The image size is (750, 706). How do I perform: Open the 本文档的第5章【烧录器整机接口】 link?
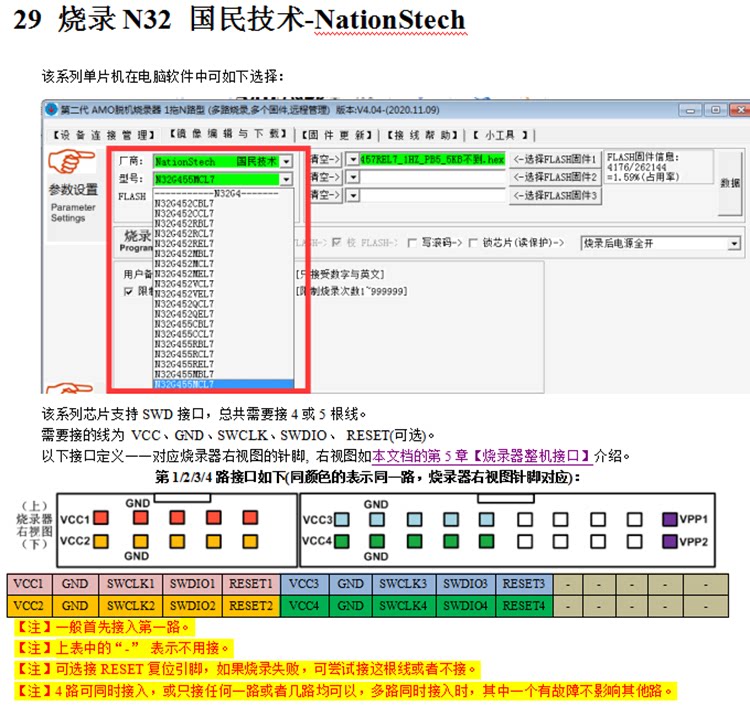482,456
